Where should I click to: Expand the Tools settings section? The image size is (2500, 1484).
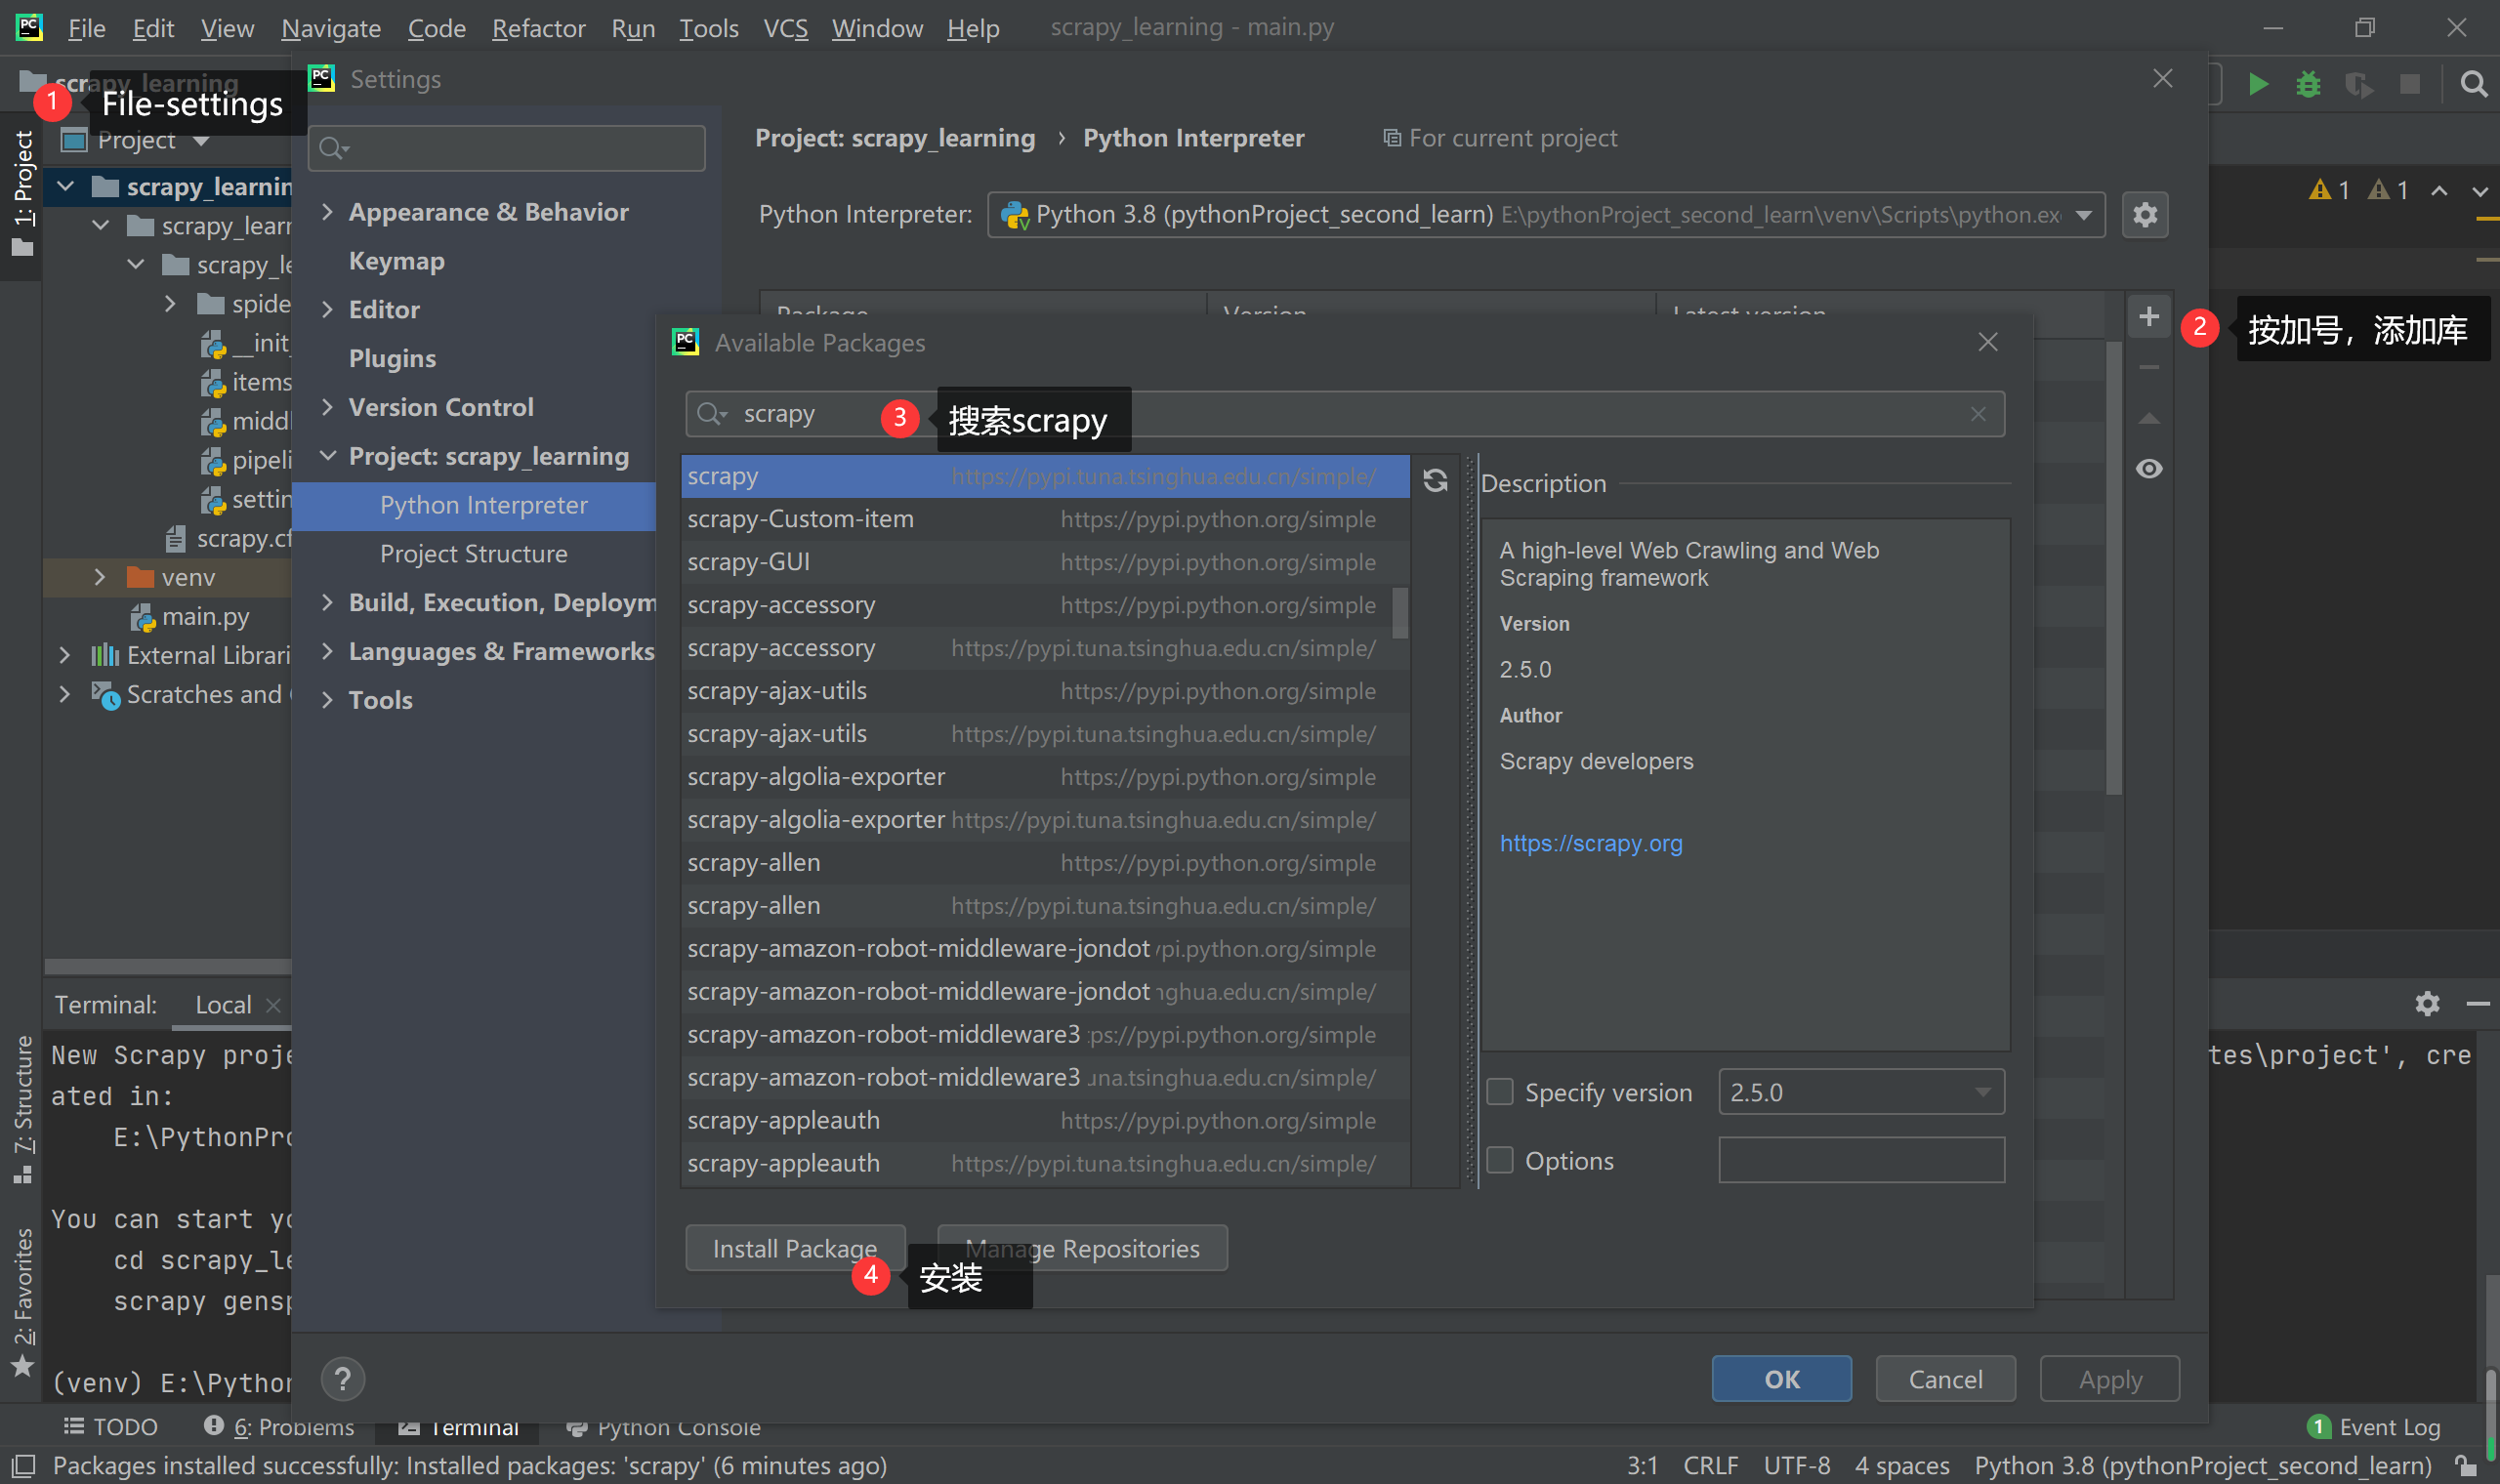tap(327, 700)
